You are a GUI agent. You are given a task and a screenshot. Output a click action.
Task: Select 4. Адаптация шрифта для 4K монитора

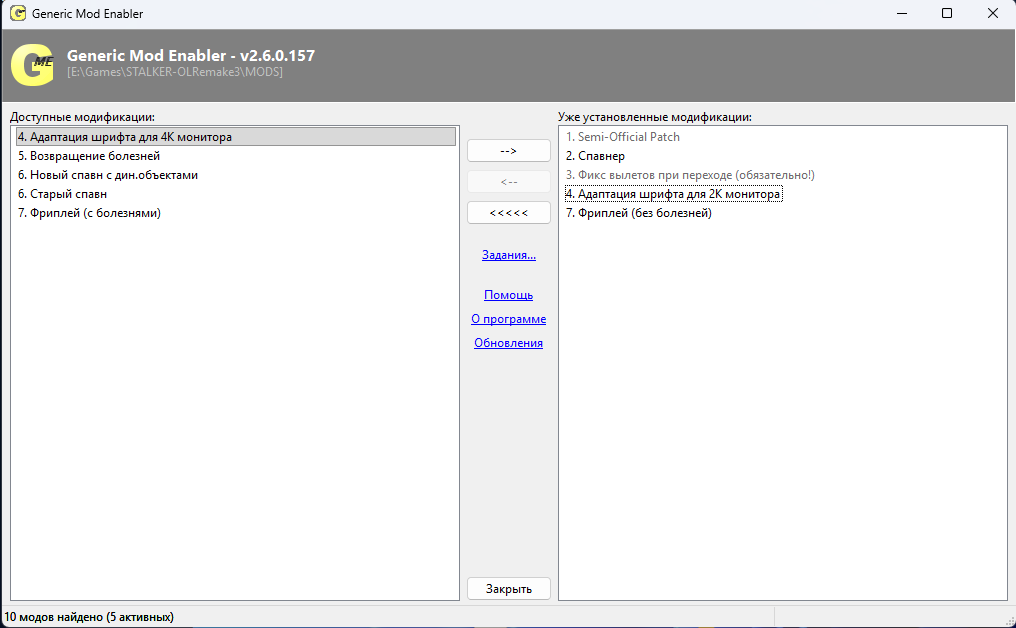coord(124,137)
